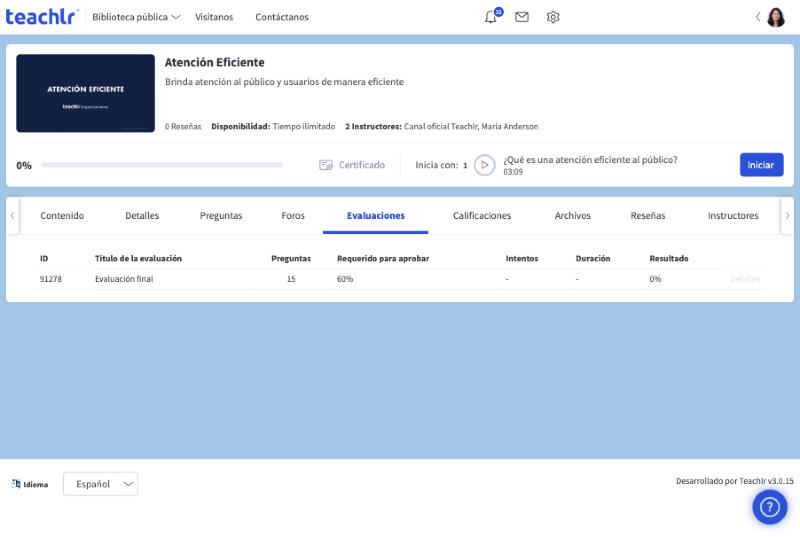The image size is (800, 537).
Task: Open the Contáctanos menu item
Action: tap(282, 17)
